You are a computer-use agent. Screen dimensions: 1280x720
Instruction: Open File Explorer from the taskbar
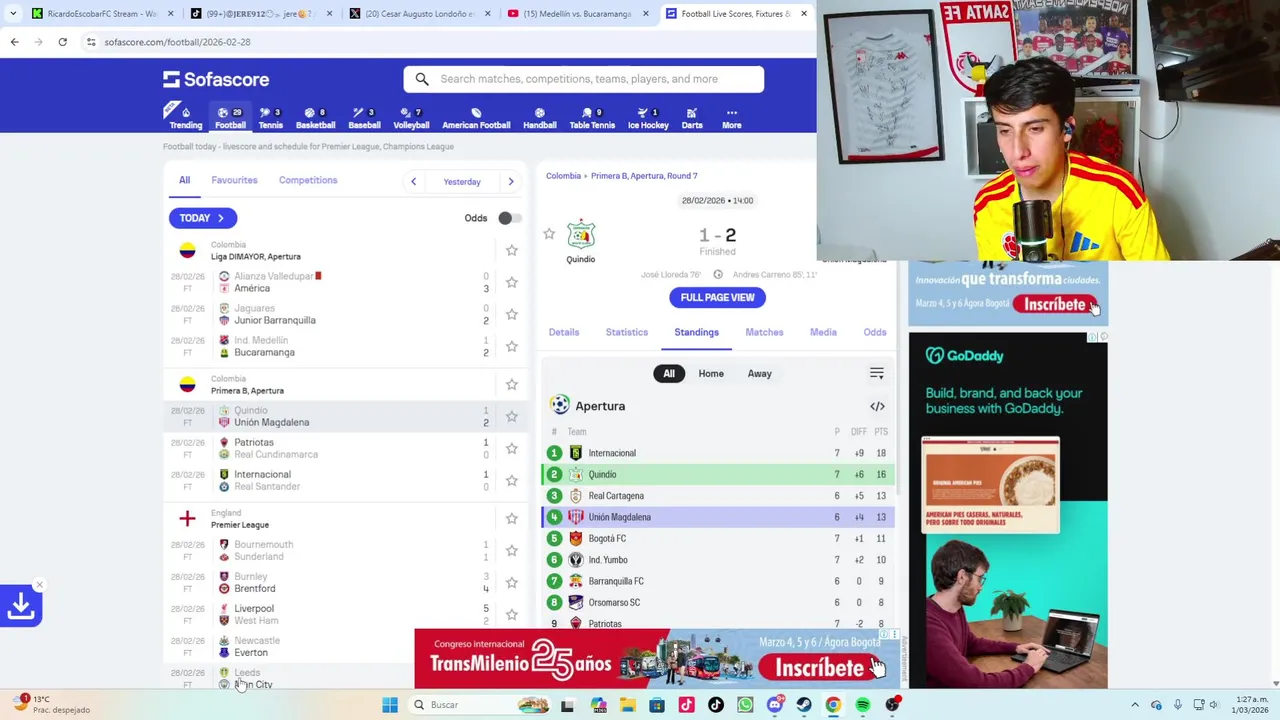(627, 705)
